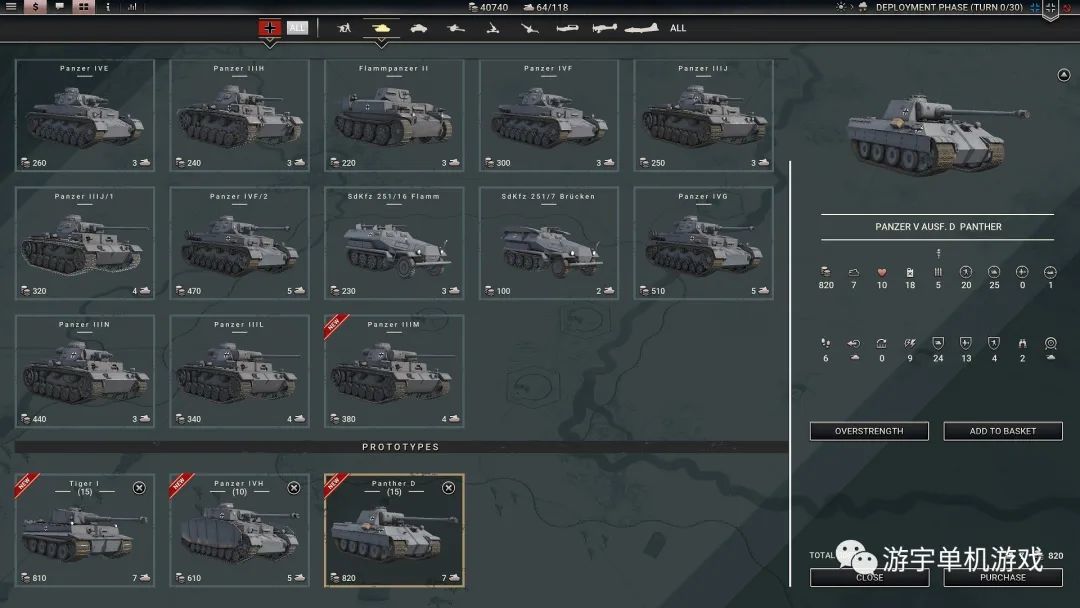Click the info icon in the top bar
The width and height of the screenshot is (1080, 608).
point(108,7)
